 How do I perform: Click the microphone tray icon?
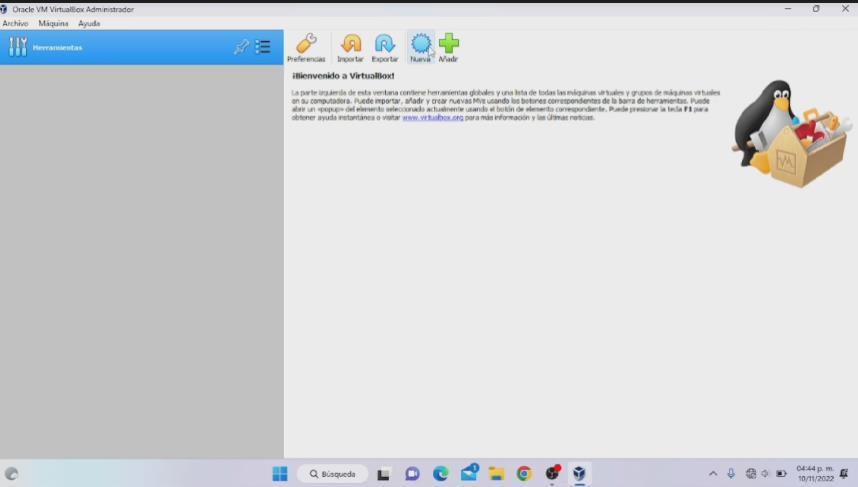(x=731, y=474)
